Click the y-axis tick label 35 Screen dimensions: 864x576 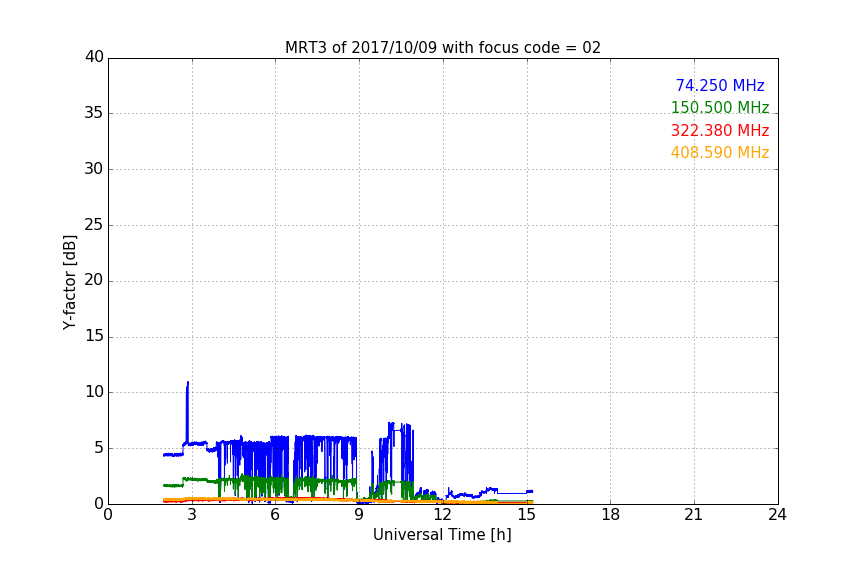[94, 113]
